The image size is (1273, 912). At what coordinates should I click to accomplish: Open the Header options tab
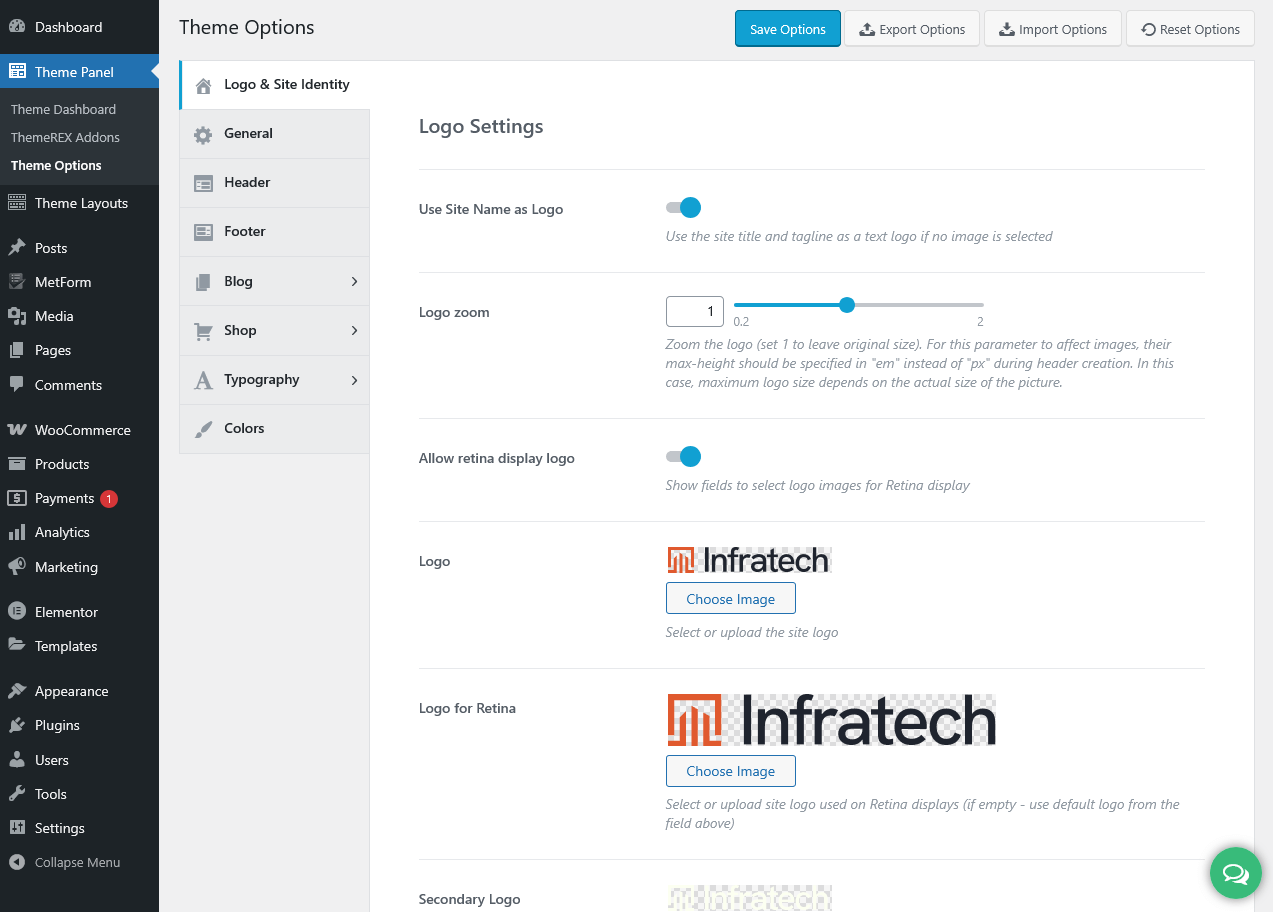point(247,183)
